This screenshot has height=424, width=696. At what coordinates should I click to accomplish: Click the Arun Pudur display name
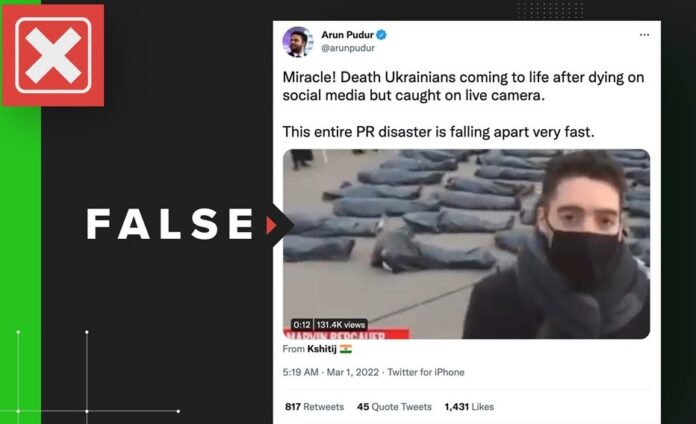point(347,35)
